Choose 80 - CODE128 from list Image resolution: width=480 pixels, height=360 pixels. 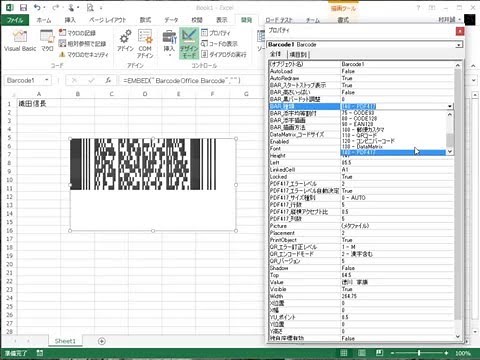393,119
